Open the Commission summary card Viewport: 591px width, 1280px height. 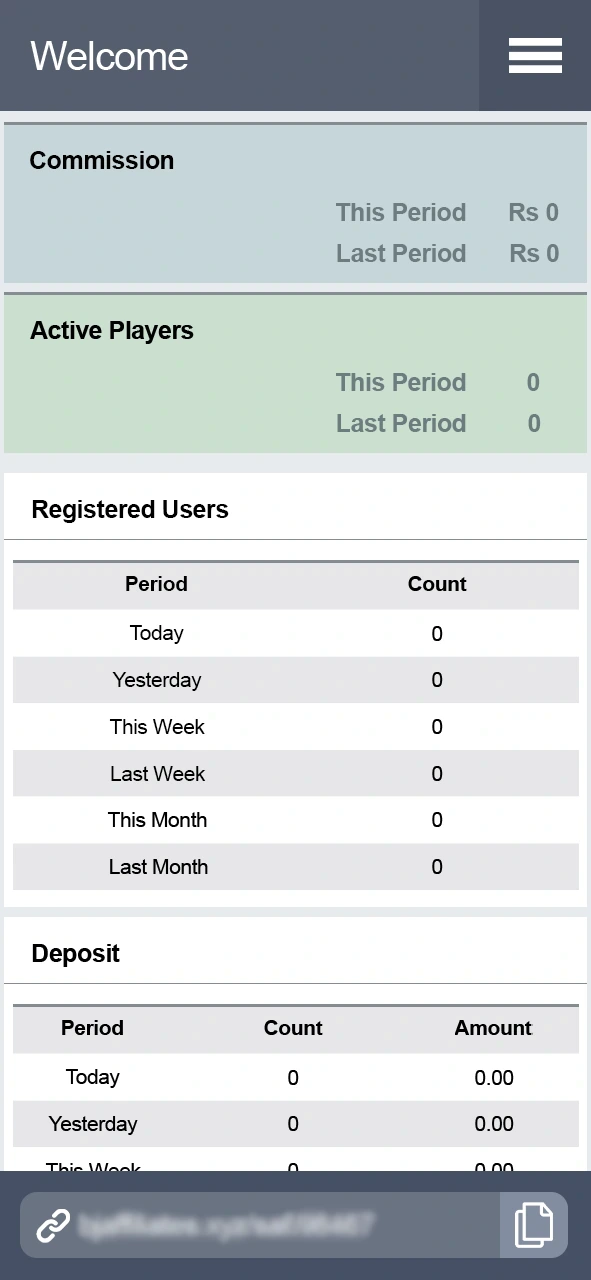click(101, 160)
